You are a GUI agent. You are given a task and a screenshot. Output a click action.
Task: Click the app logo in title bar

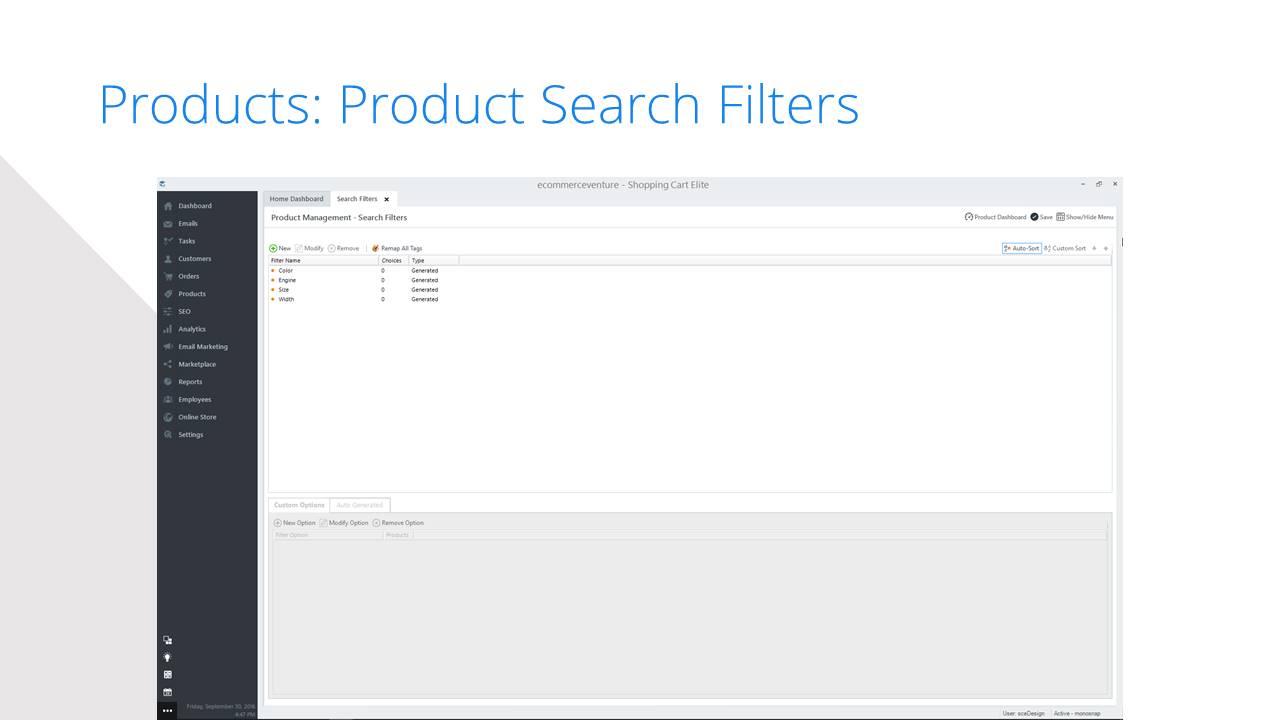162,184
